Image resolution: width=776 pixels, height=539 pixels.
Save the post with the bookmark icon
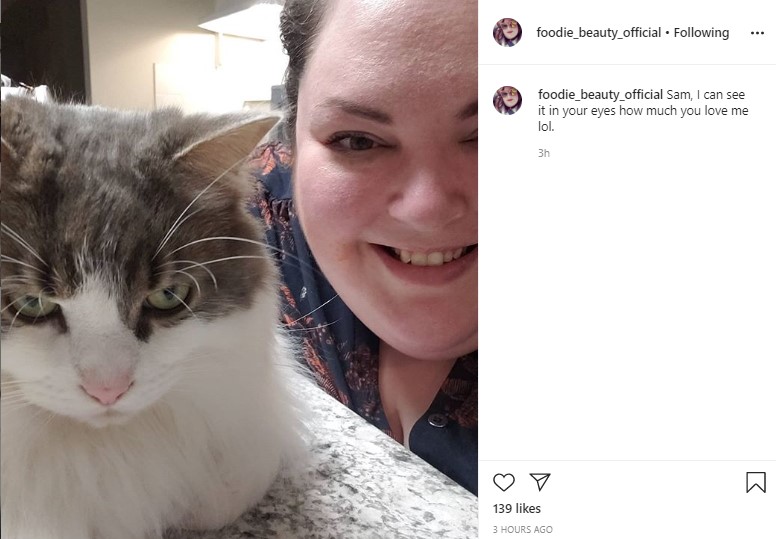[756, 482]
